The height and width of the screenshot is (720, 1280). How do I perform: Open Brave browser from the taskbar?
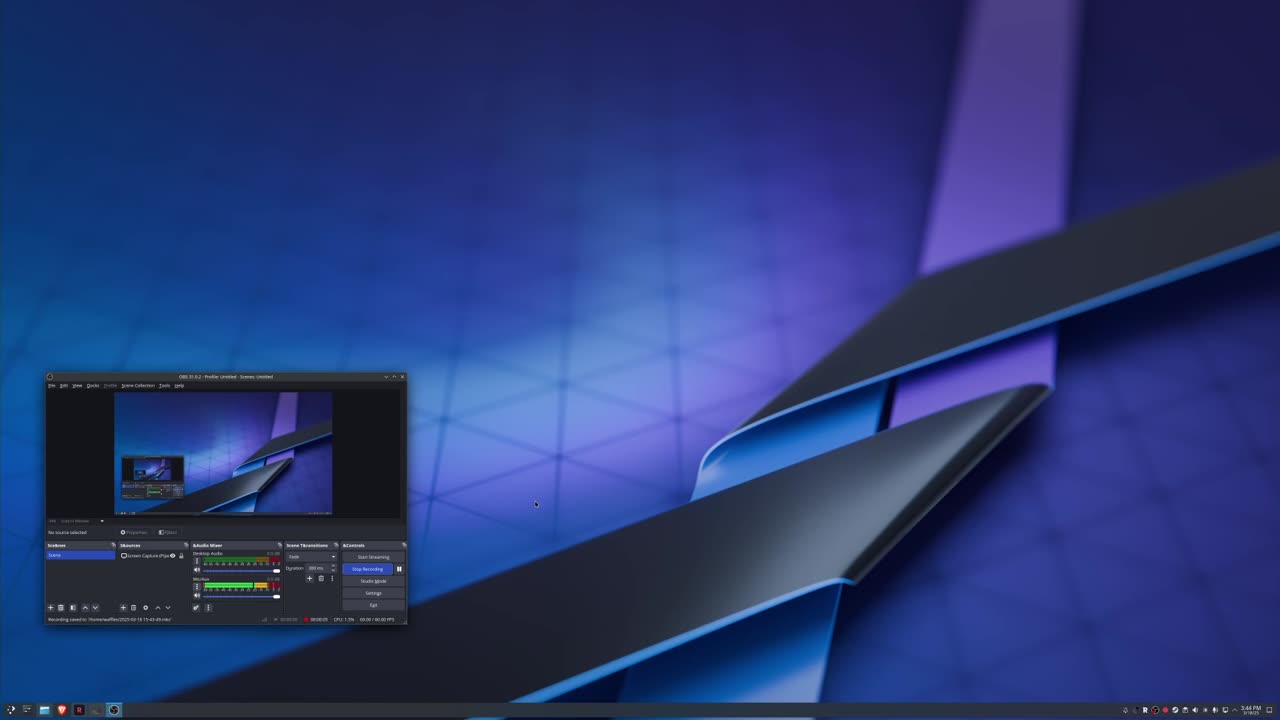tap(62, 710)
